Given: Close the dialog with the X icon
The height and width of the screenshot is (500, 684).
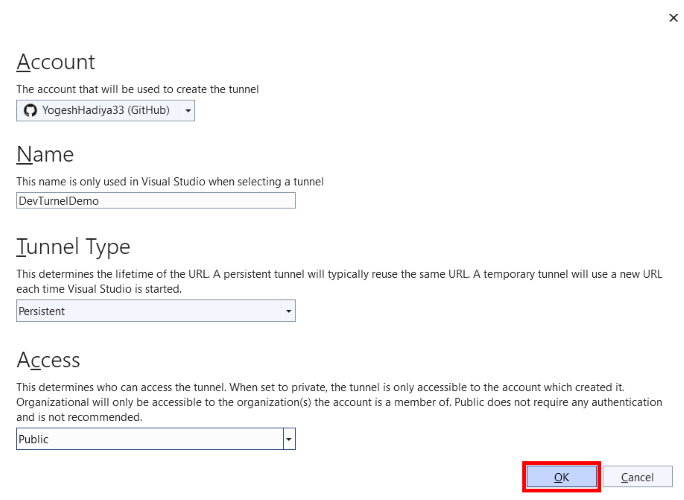Looking at the screenshot, I should click(673, 18).
